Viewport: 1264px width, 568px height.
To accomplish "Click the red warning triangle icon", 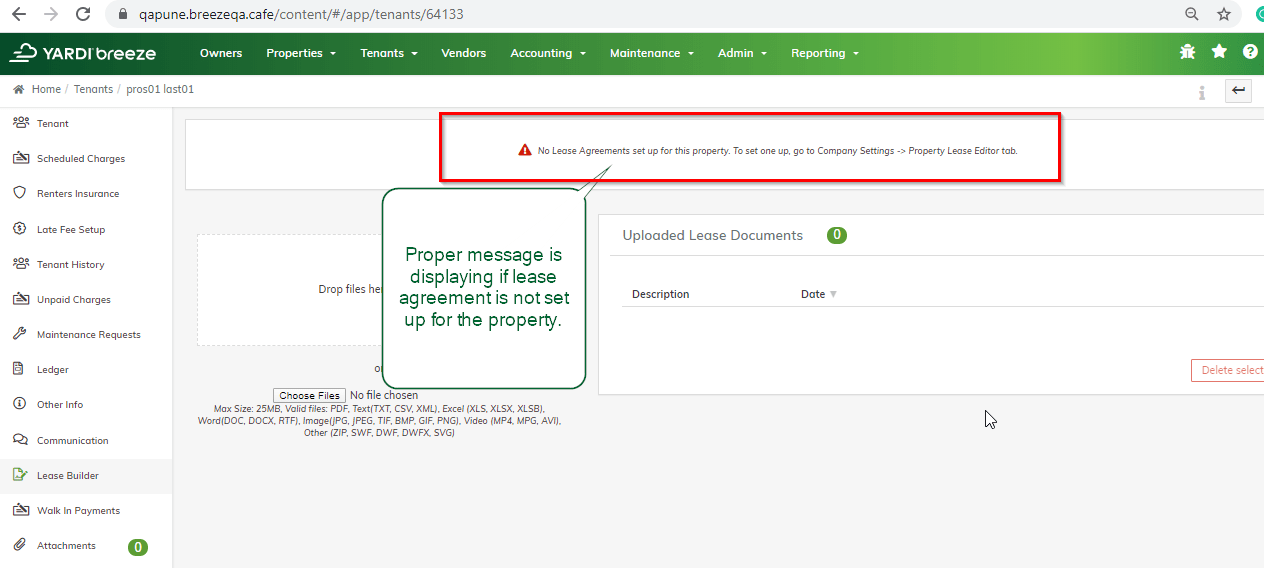I will [x=525, y=150].
